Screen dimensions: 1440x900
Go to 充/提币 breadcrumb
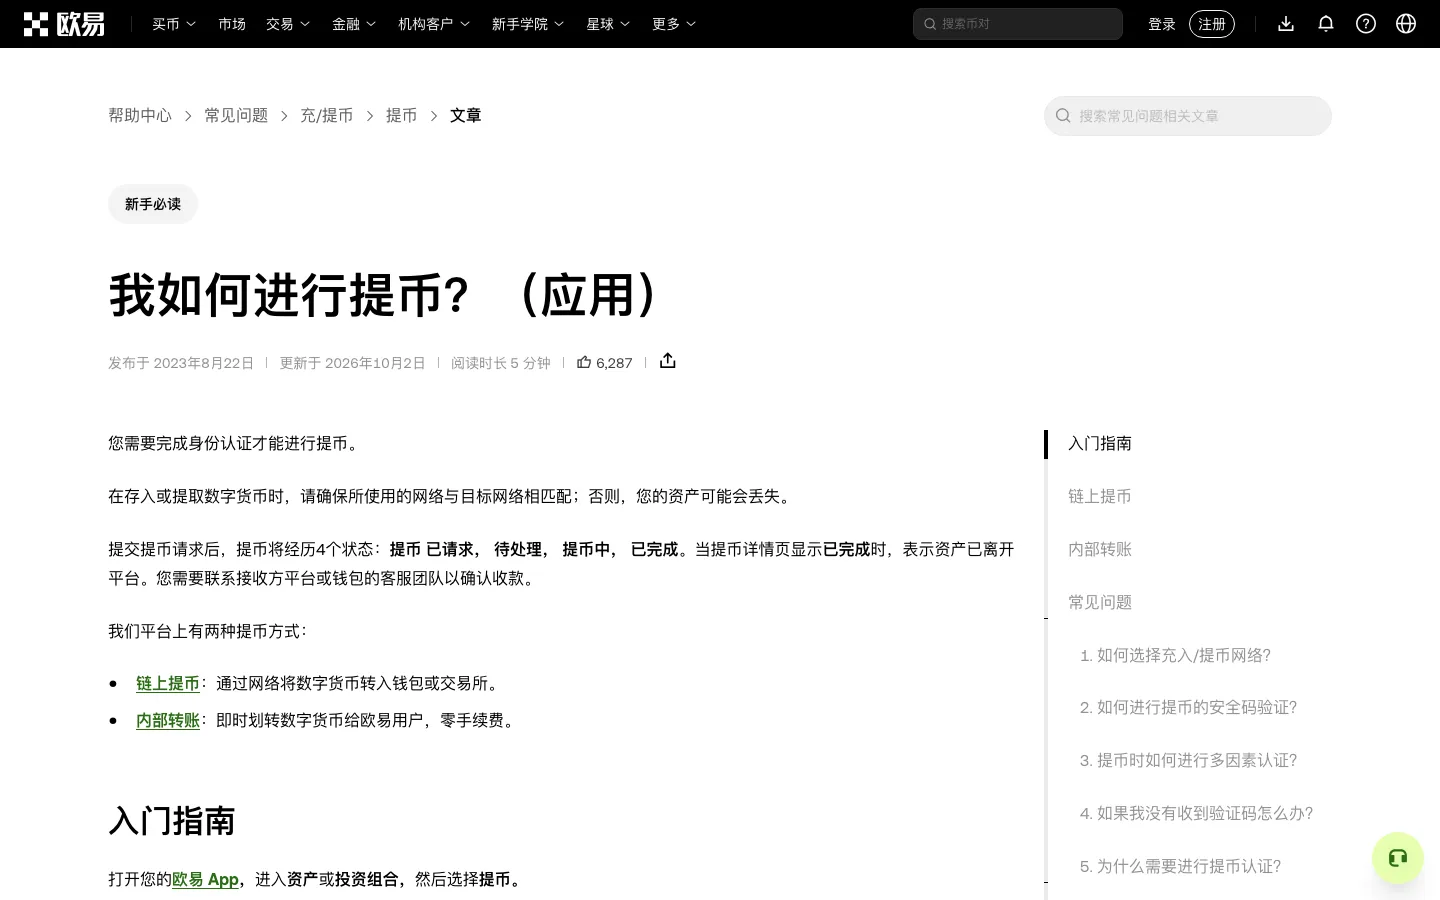(x=327, y=116)
